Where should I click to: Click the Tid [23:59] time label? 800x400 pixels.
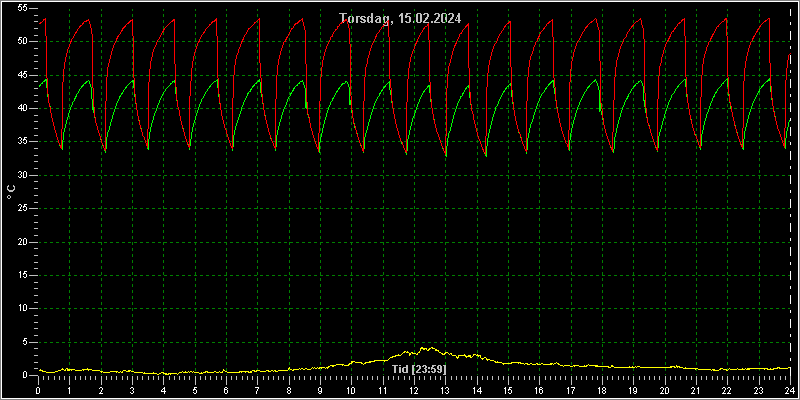tap(419, 369)
